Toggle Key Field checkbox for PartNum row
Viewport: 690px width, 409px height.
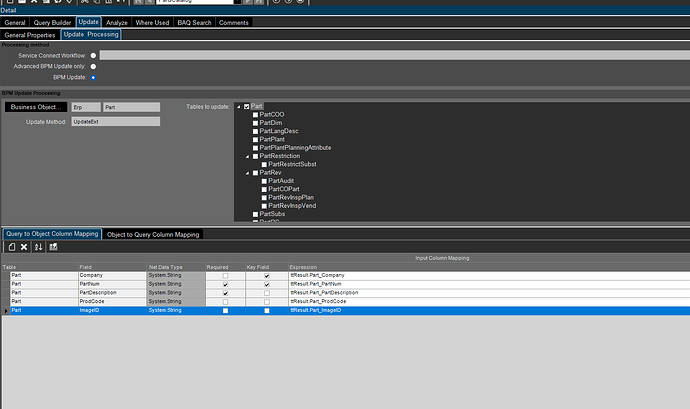click(267, 284)
